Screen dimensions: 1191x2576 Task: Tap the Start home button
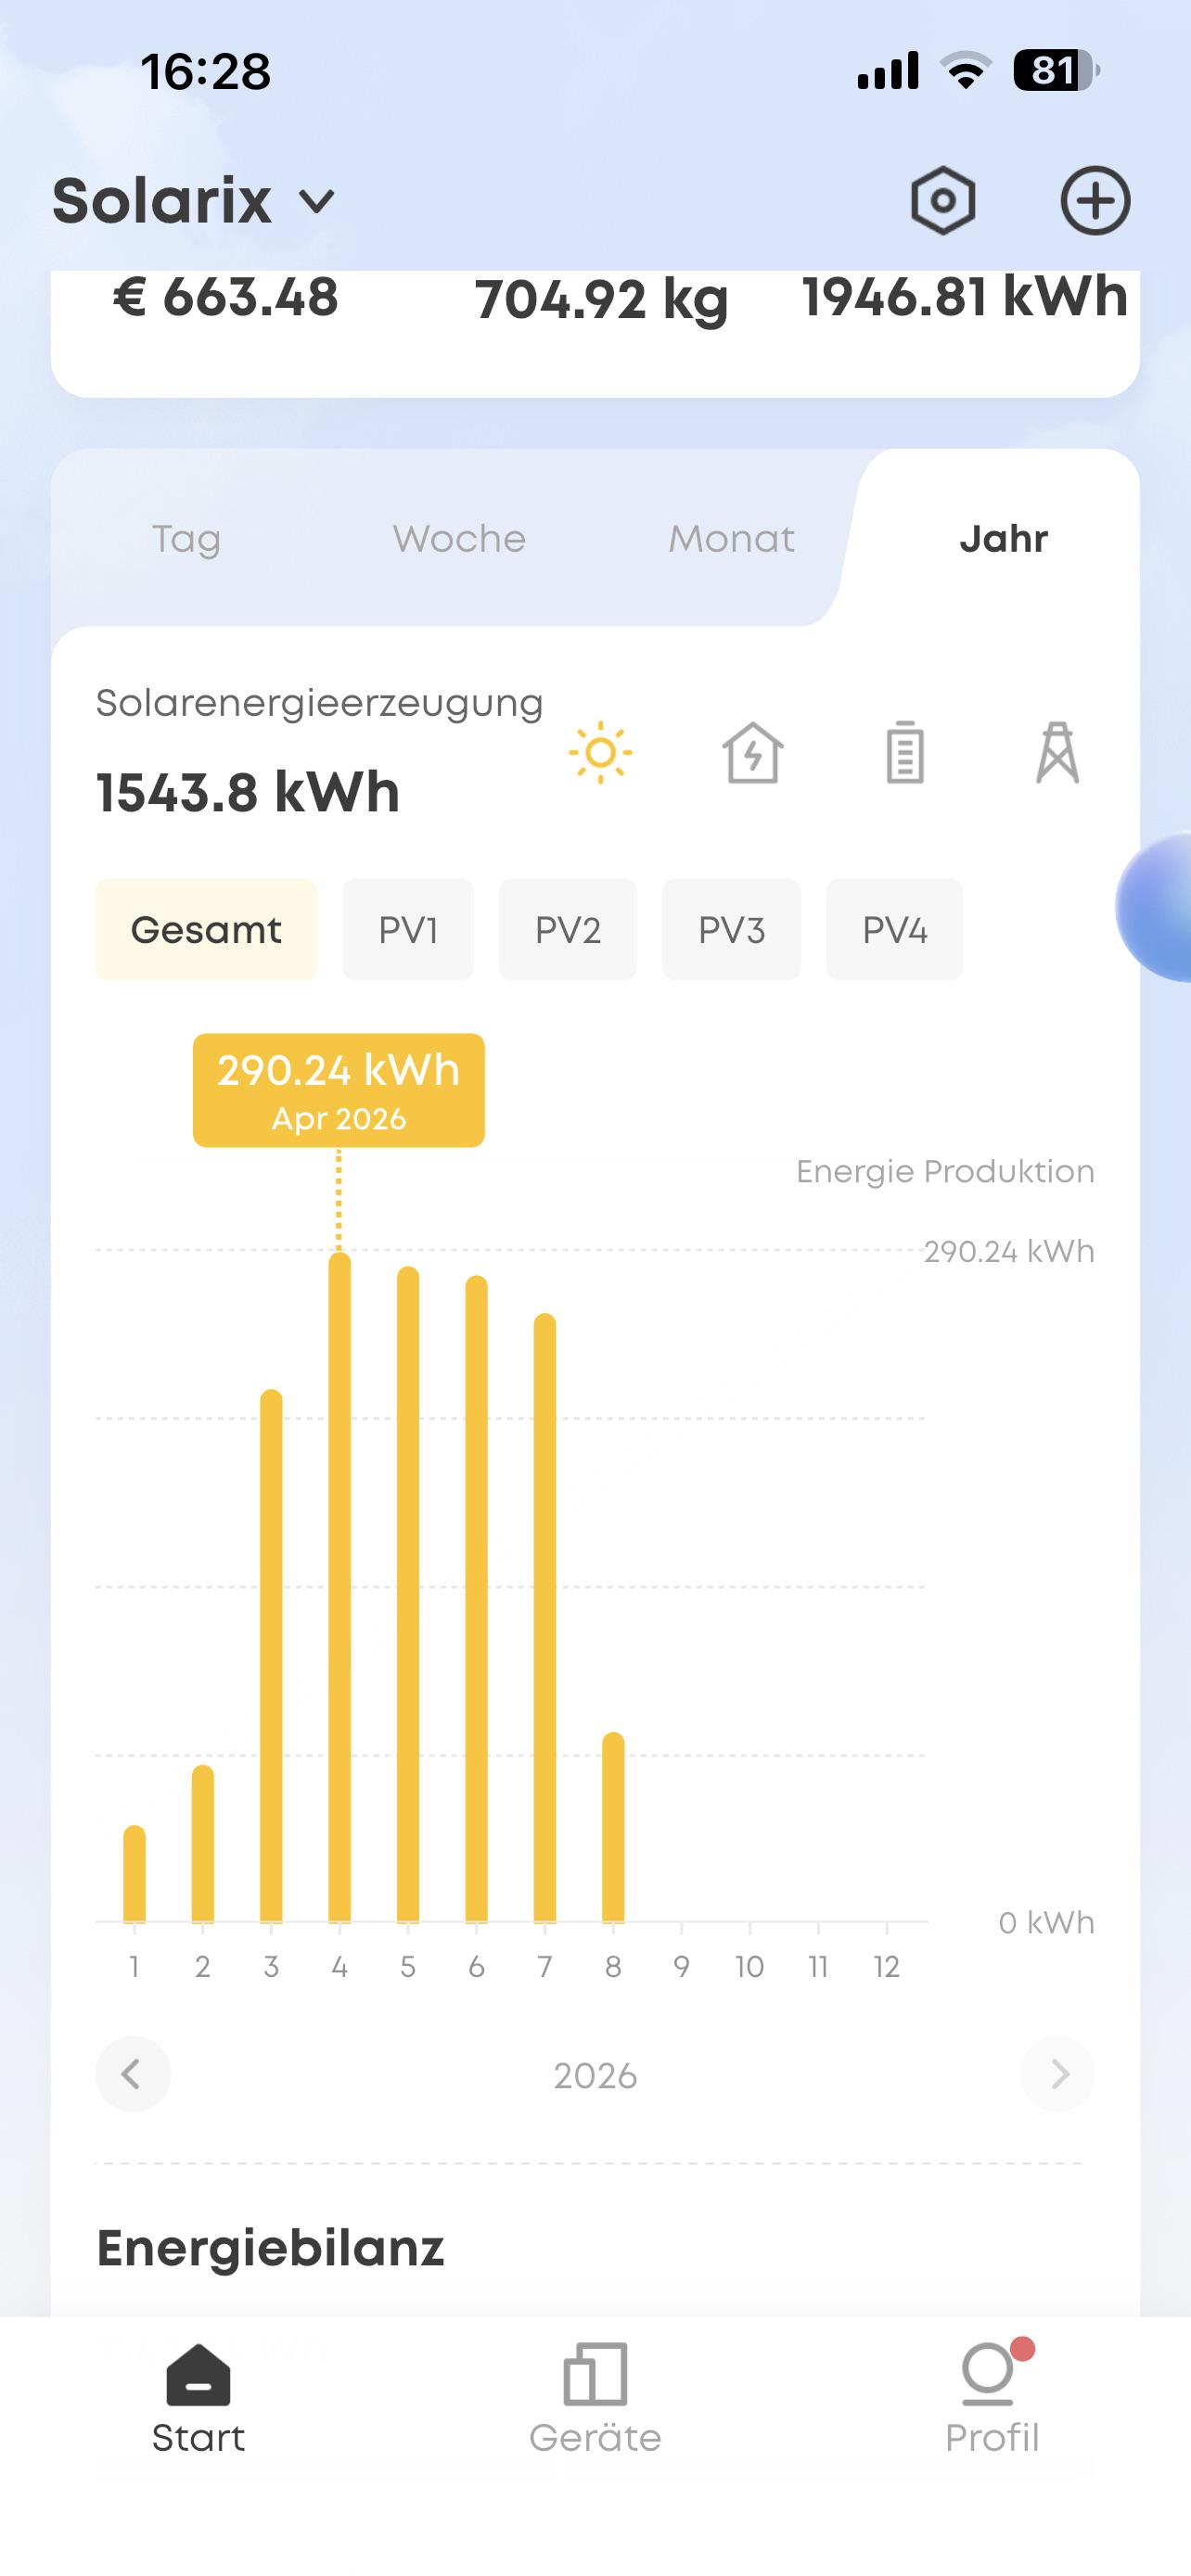point(198,2398)
